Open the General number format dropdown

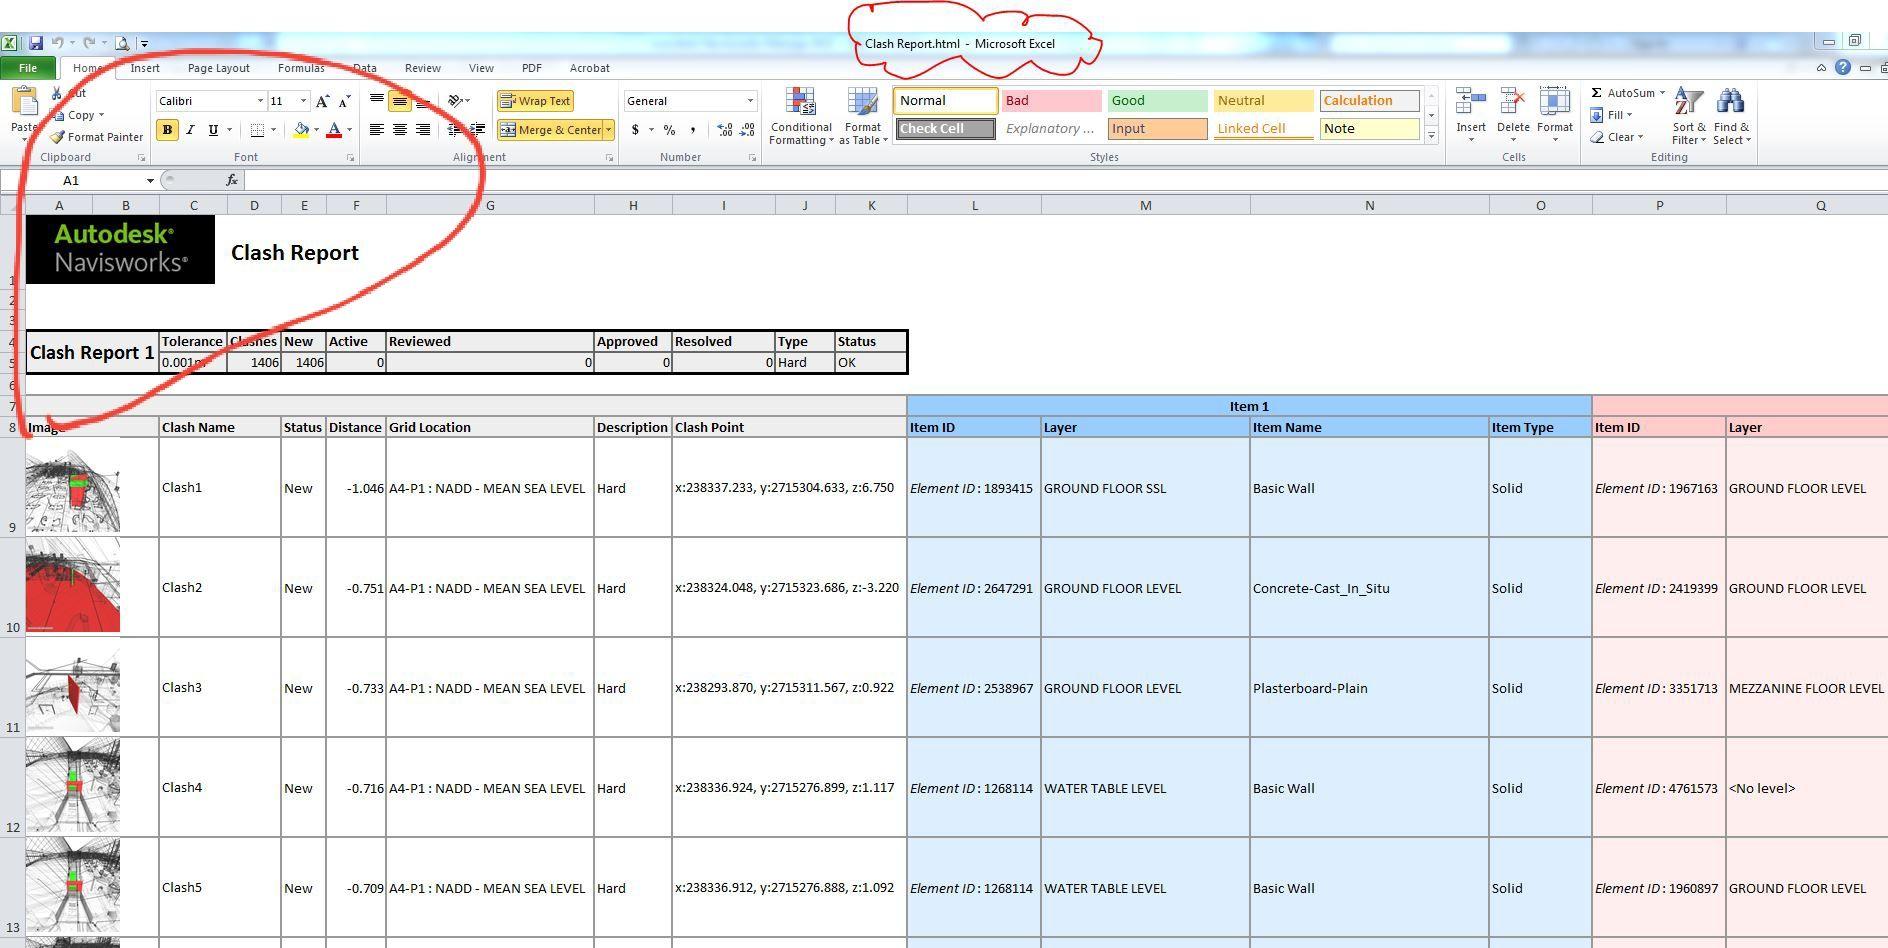coord(750,101)
